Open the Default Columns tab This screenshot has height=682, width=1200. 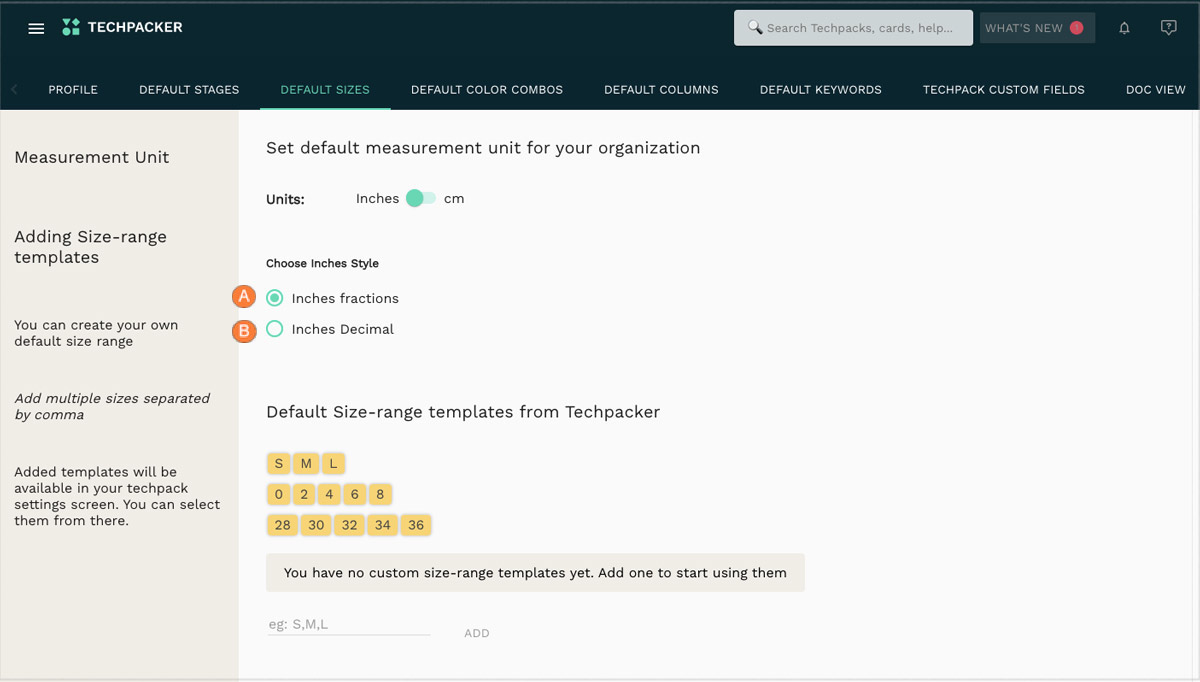pyautogui.click(x=661, y=90)
